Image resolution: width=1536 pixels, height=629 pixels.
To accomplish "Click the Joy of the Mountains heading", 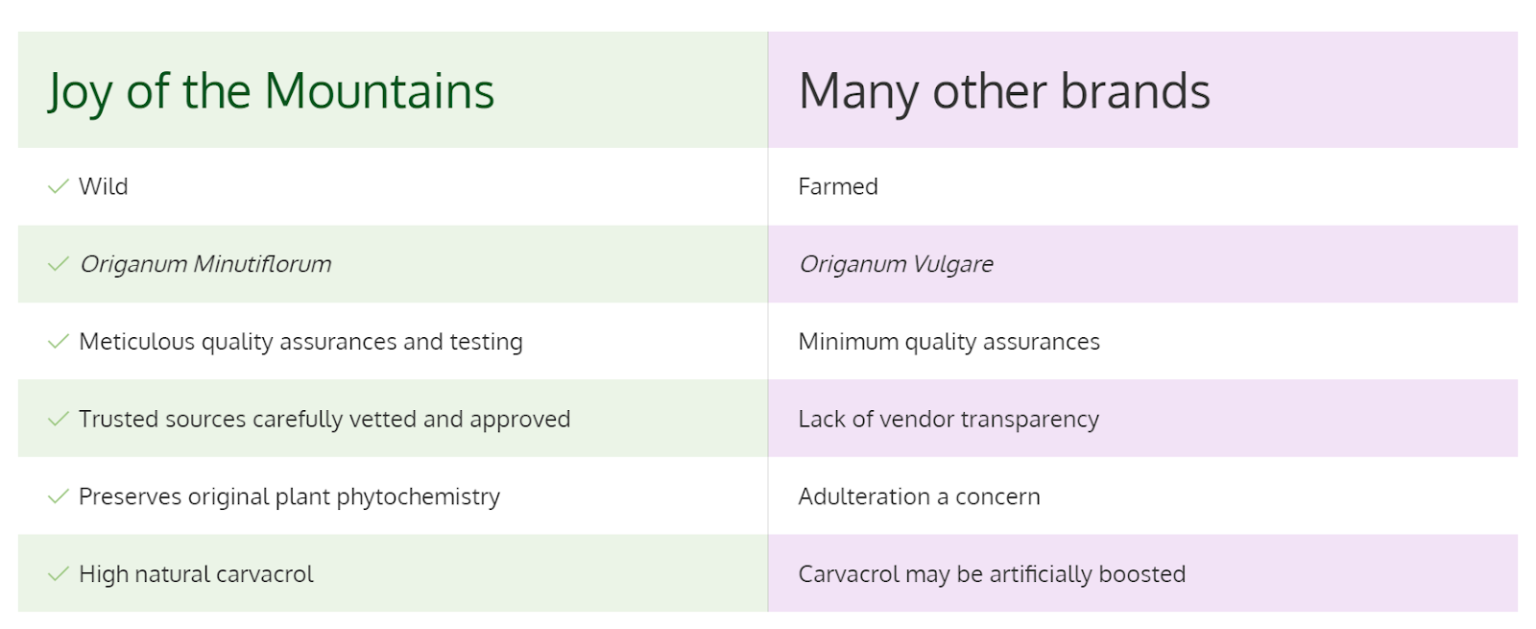I will coord(271,91).
